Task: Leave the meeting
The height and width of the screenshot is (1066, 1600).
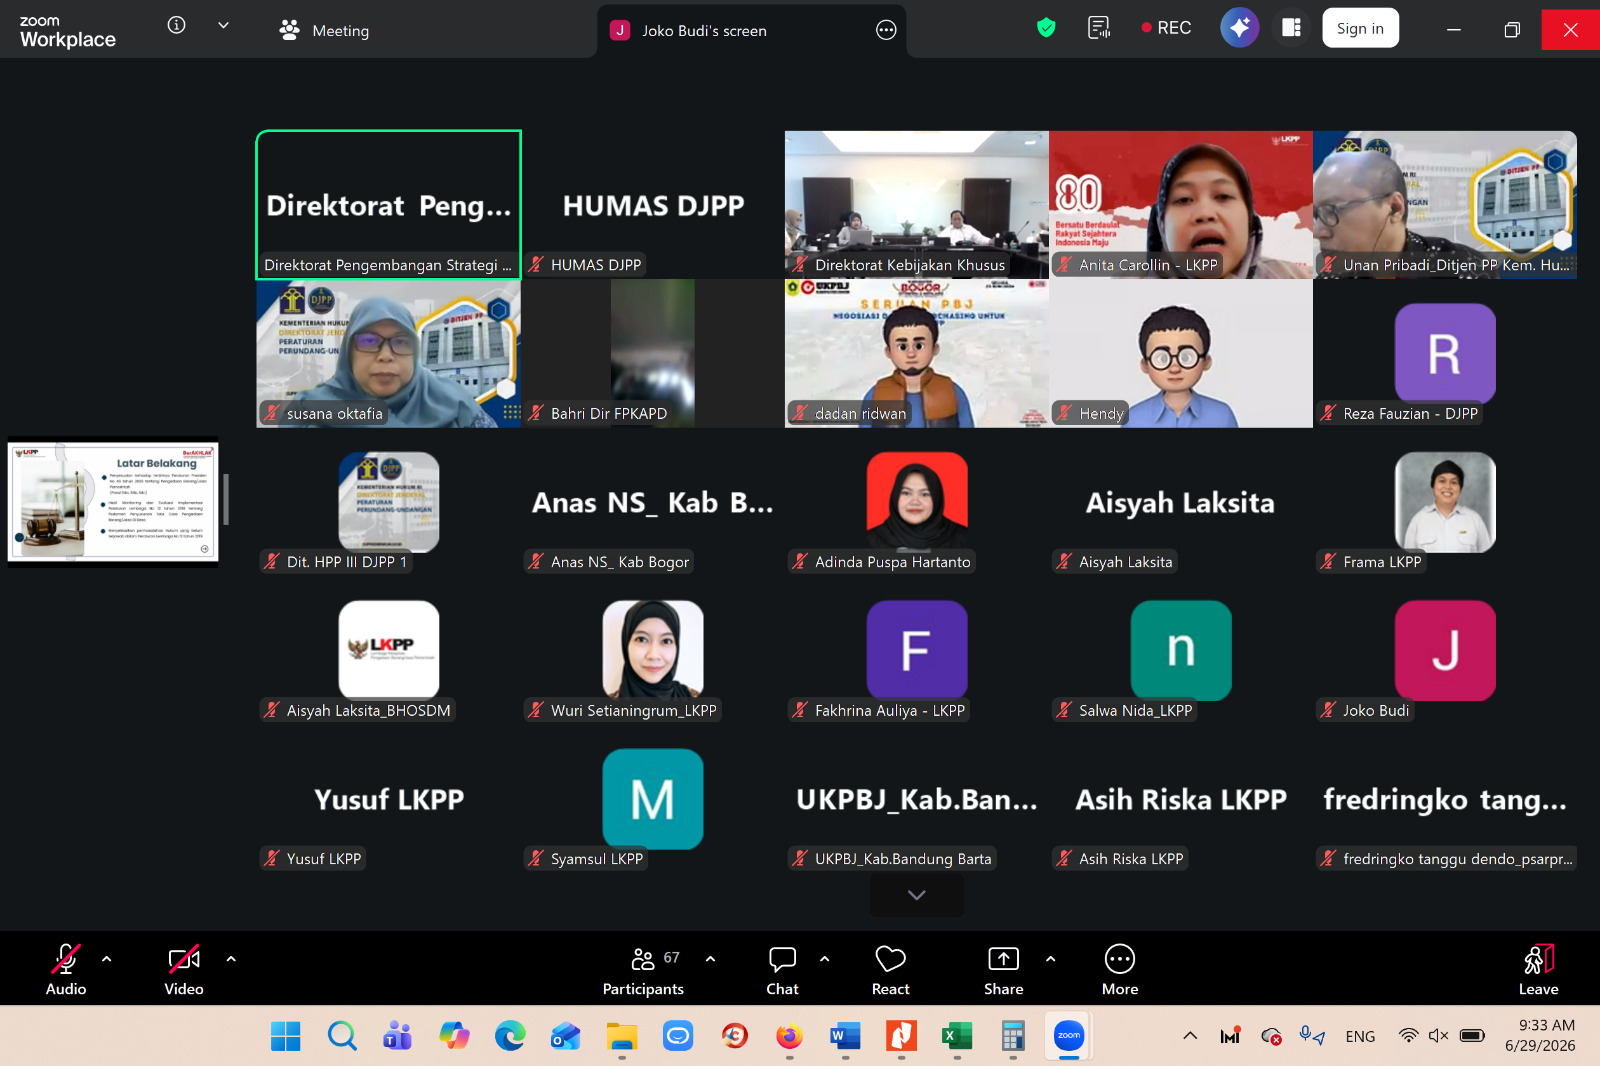Action: 1538,970
